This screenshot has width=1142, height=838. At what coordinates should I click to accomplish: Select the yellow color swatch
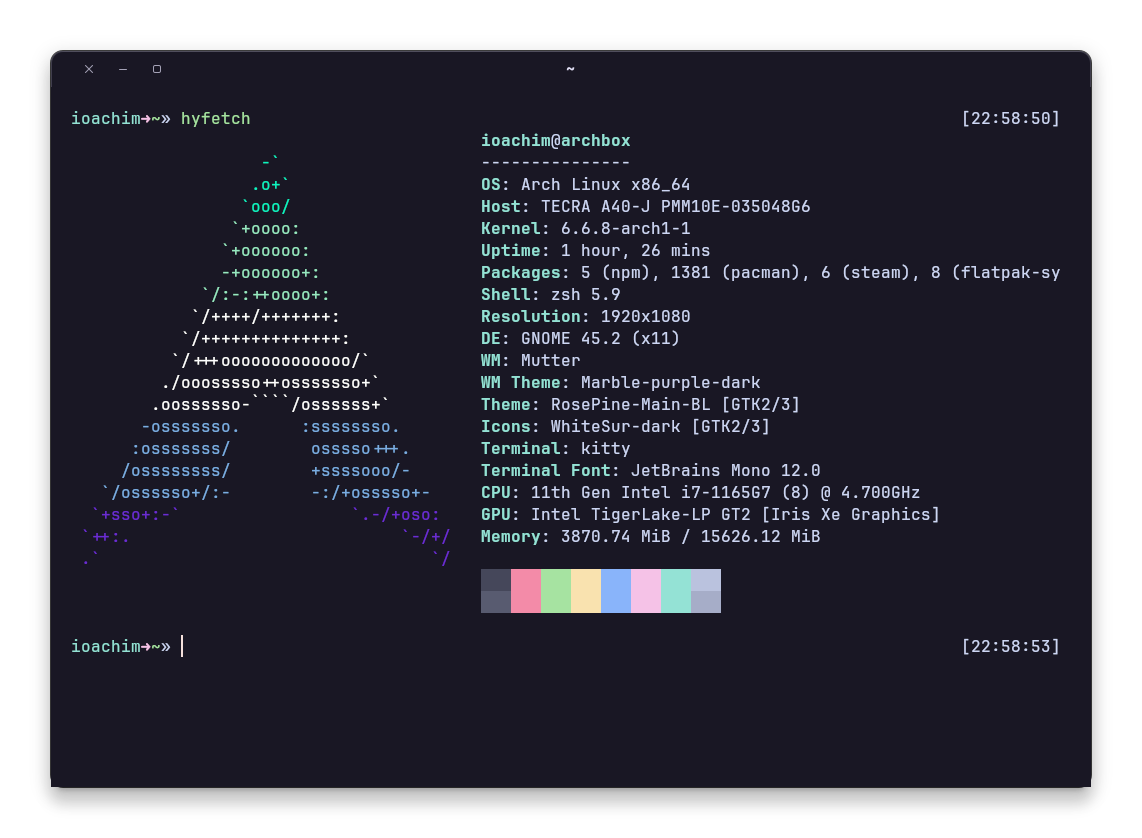(x=585, y=590)
